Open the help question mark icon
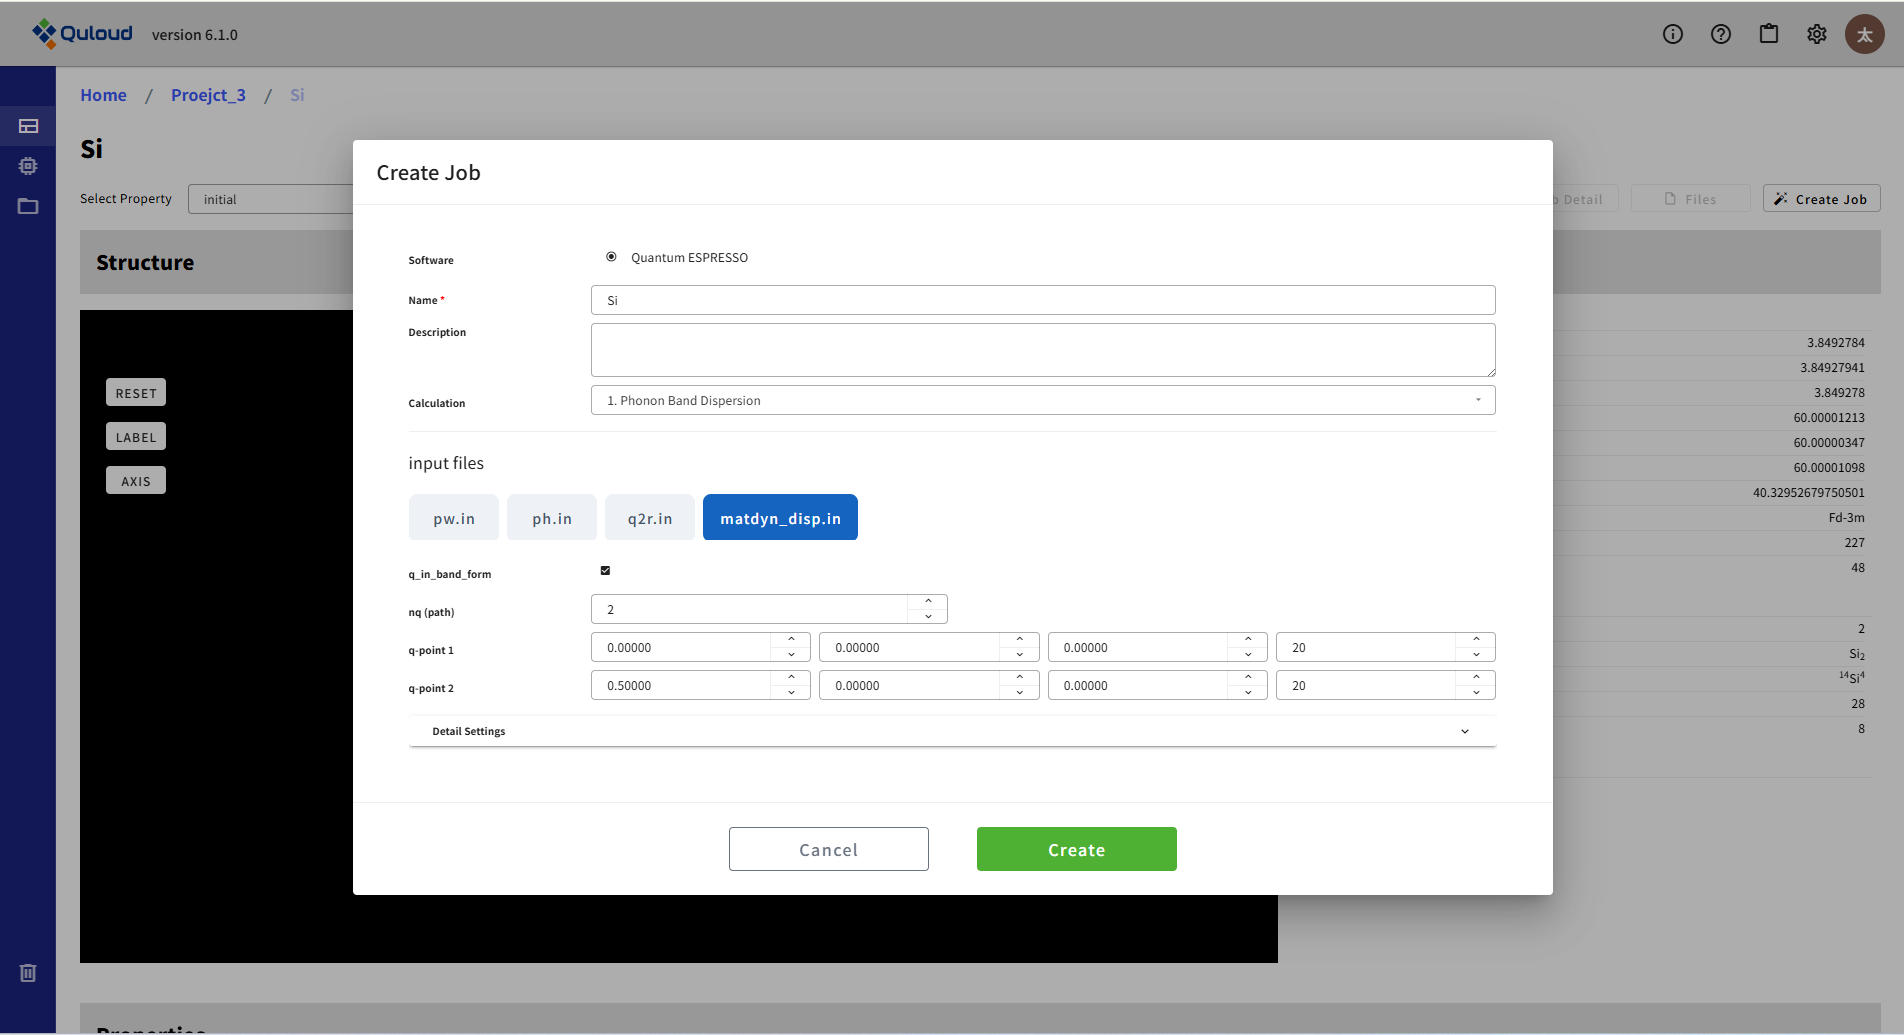 1721,34
